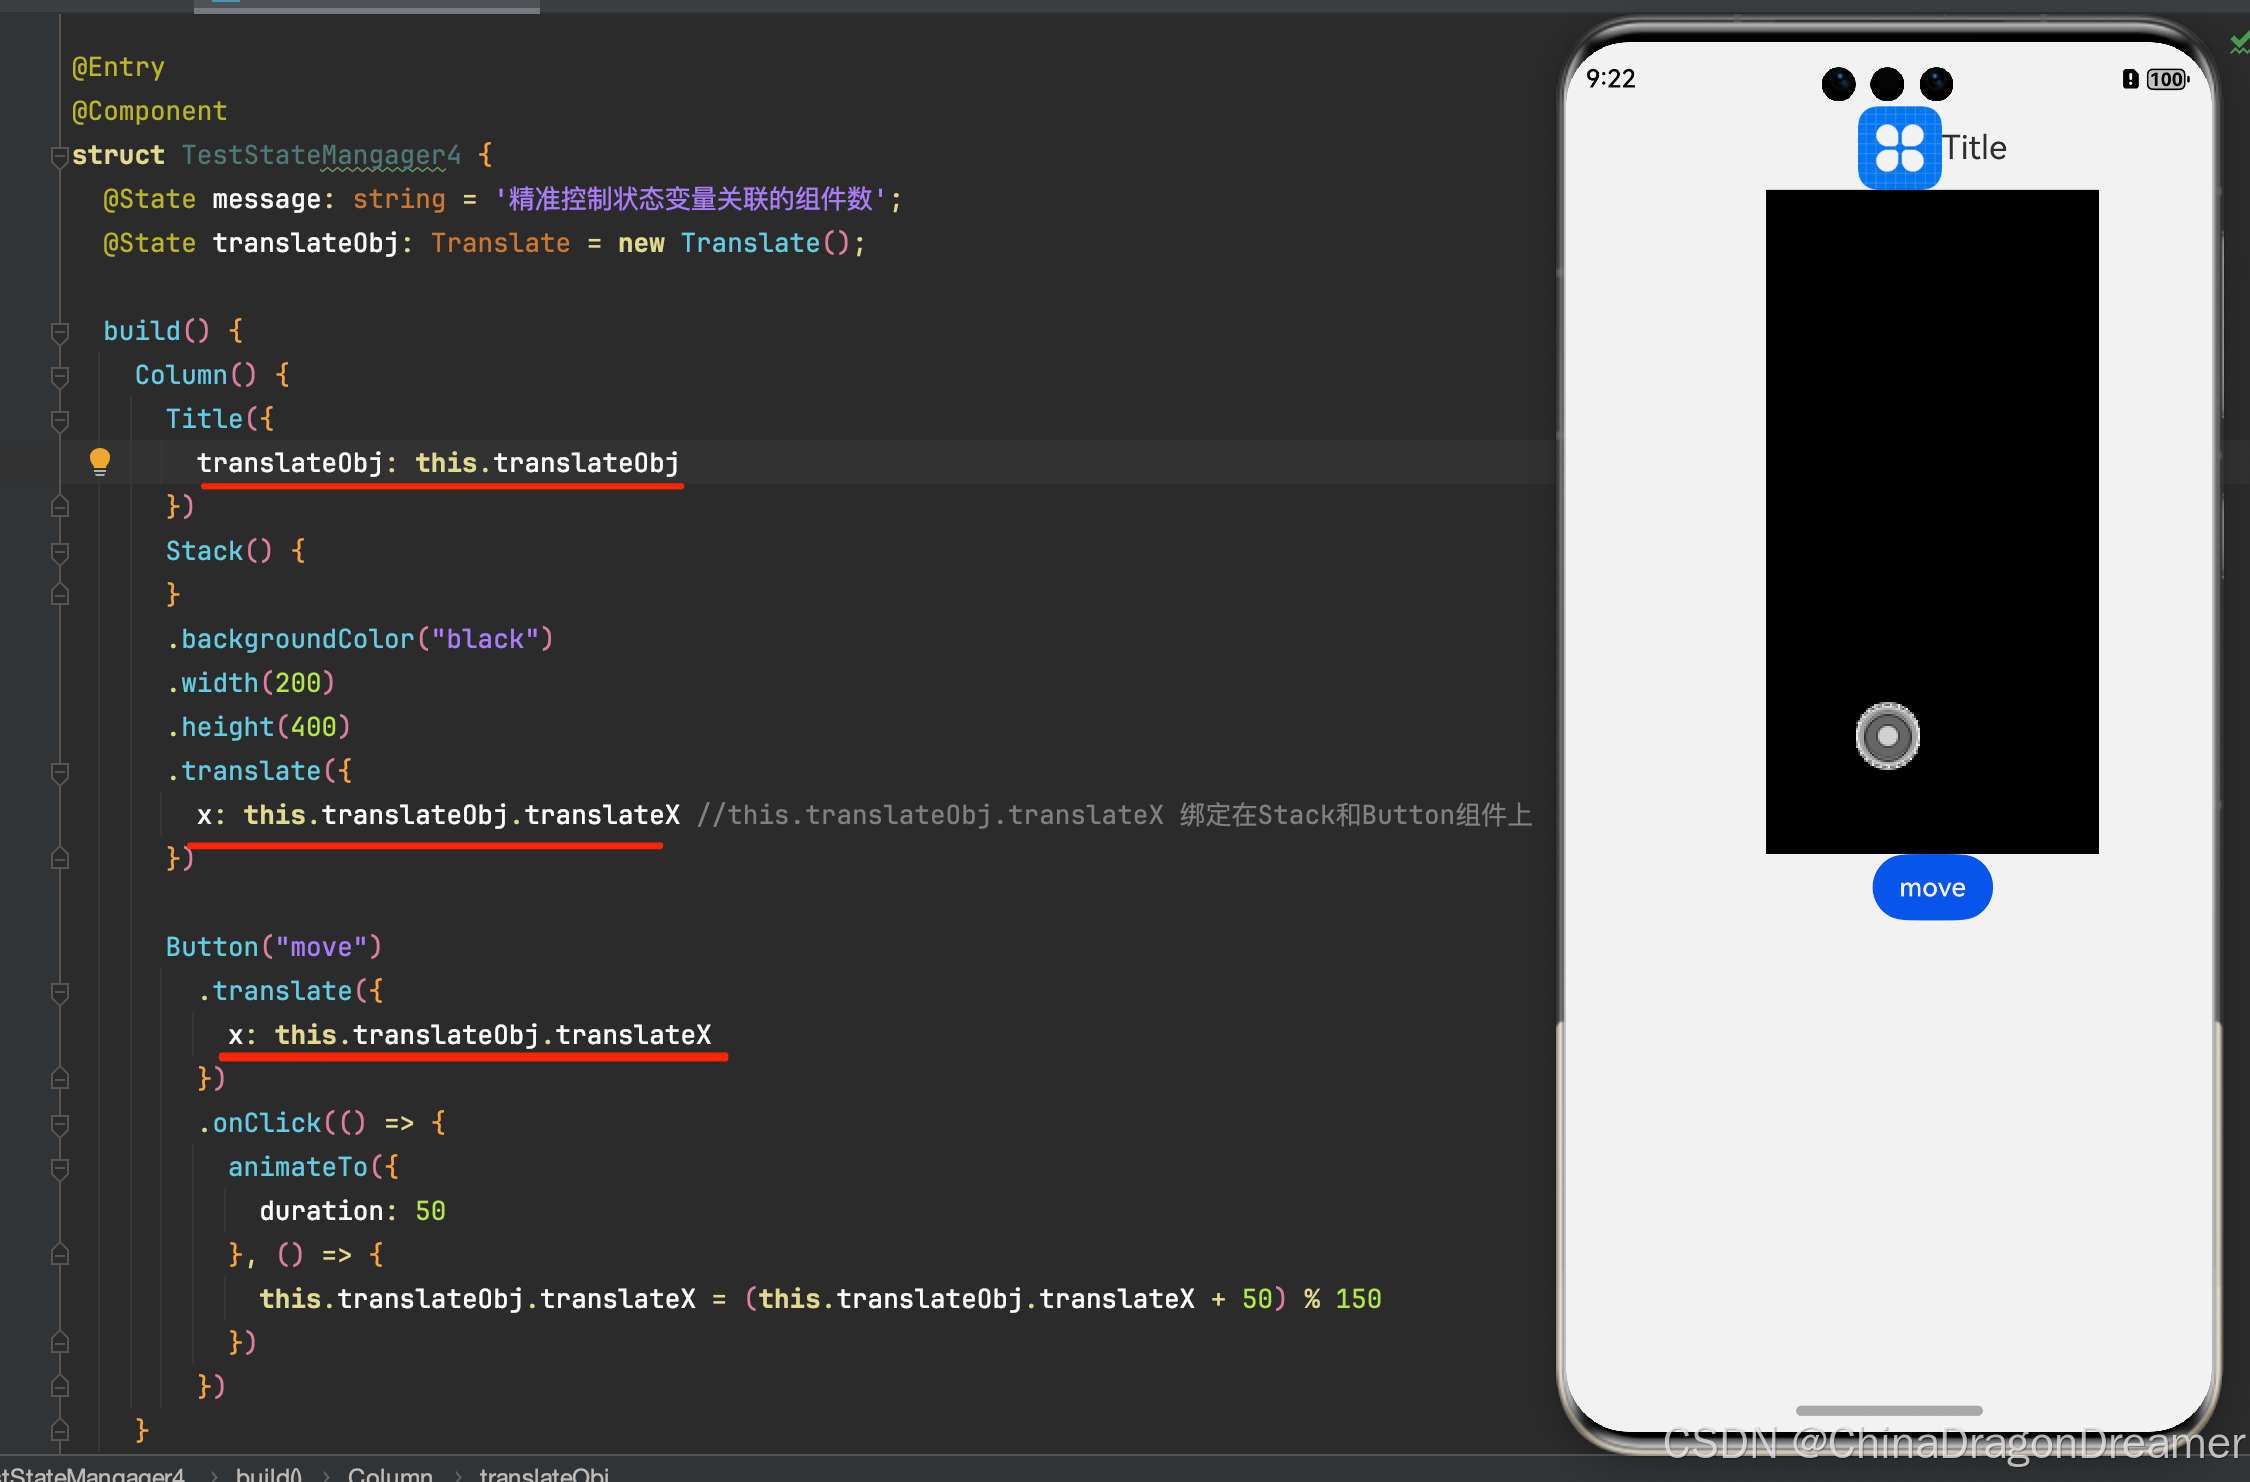This screenshot has height=1482, width=2250.
Task: Click the blue four-leaf Title icon
Action: point(1898,148)
